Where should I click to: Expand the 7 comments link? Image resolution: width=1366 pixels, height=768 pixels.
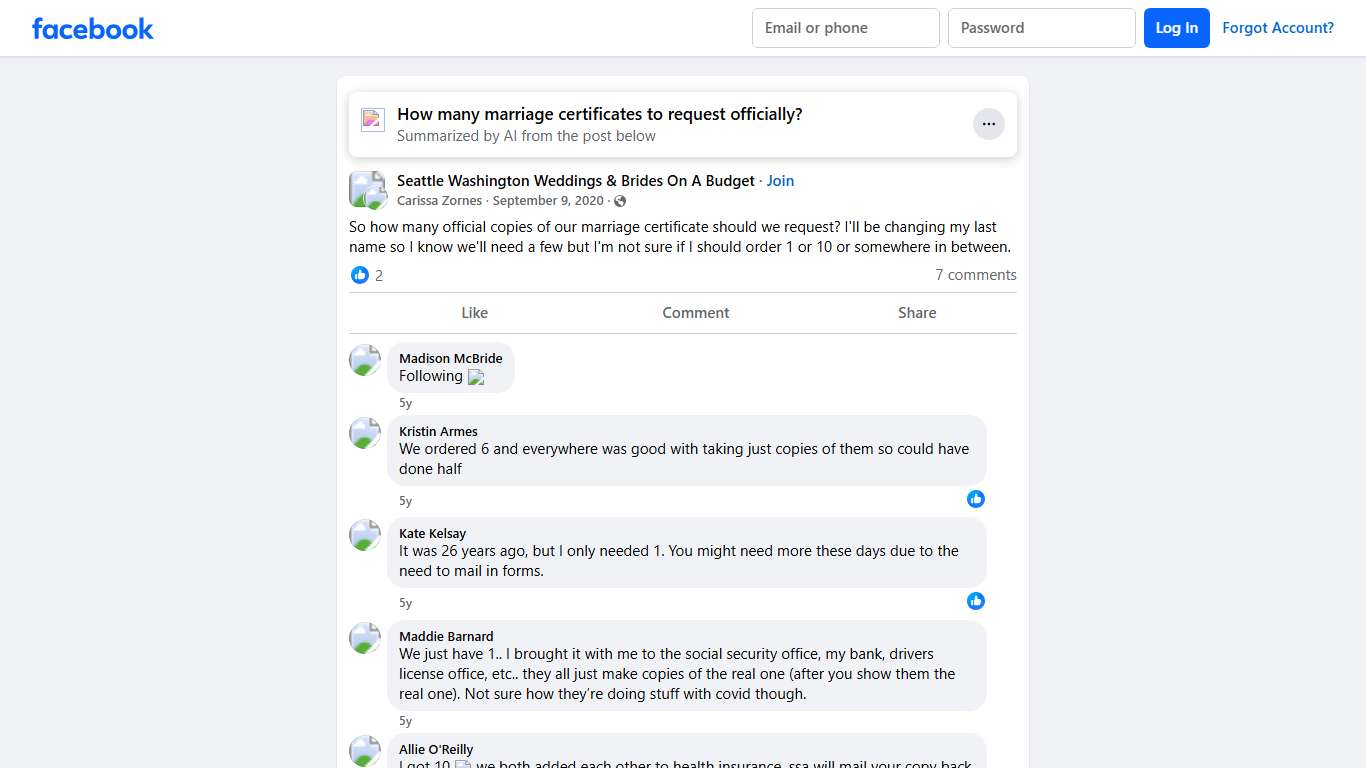pos(975,275)
